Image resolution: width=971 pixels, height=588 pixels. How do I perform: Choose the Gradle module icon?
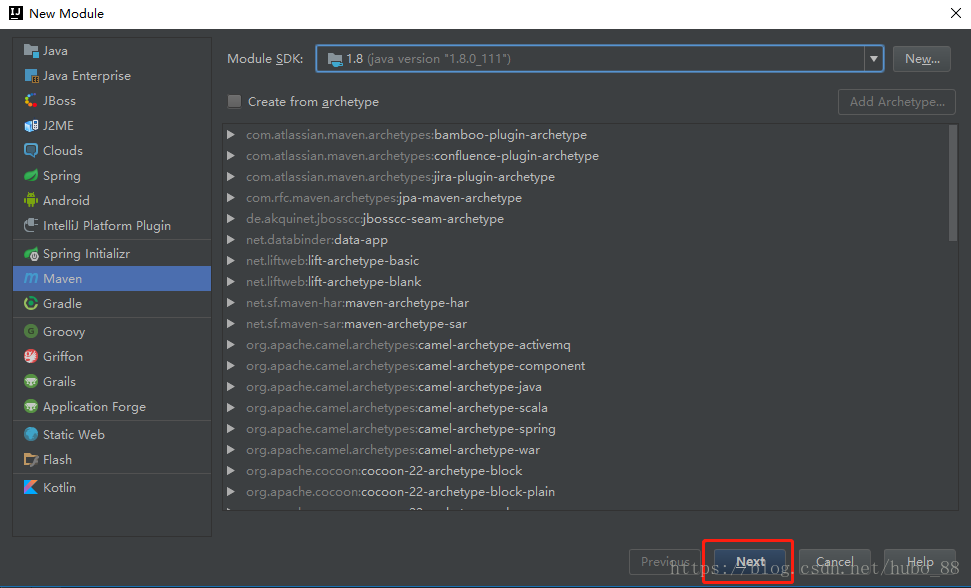click(x=31, y=304)
